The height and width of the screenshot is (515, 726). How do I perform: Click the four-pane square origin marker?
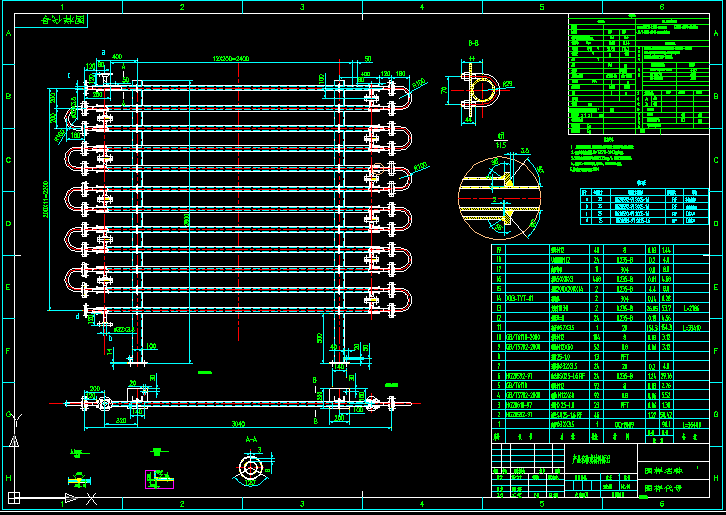coord(14,498)
